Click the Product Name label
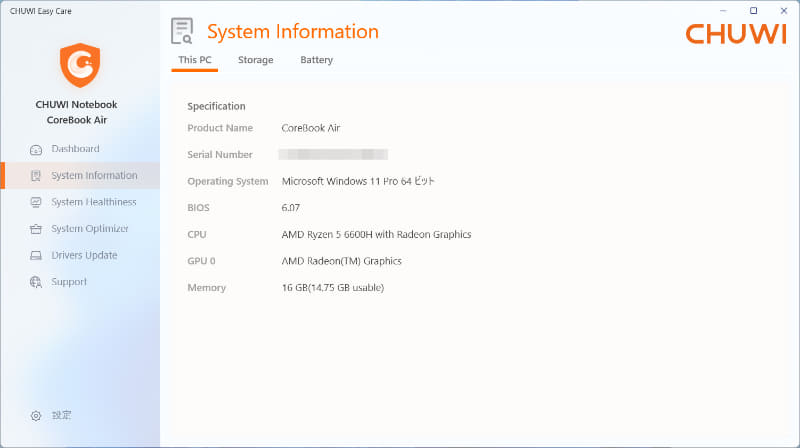 (220, 128)
